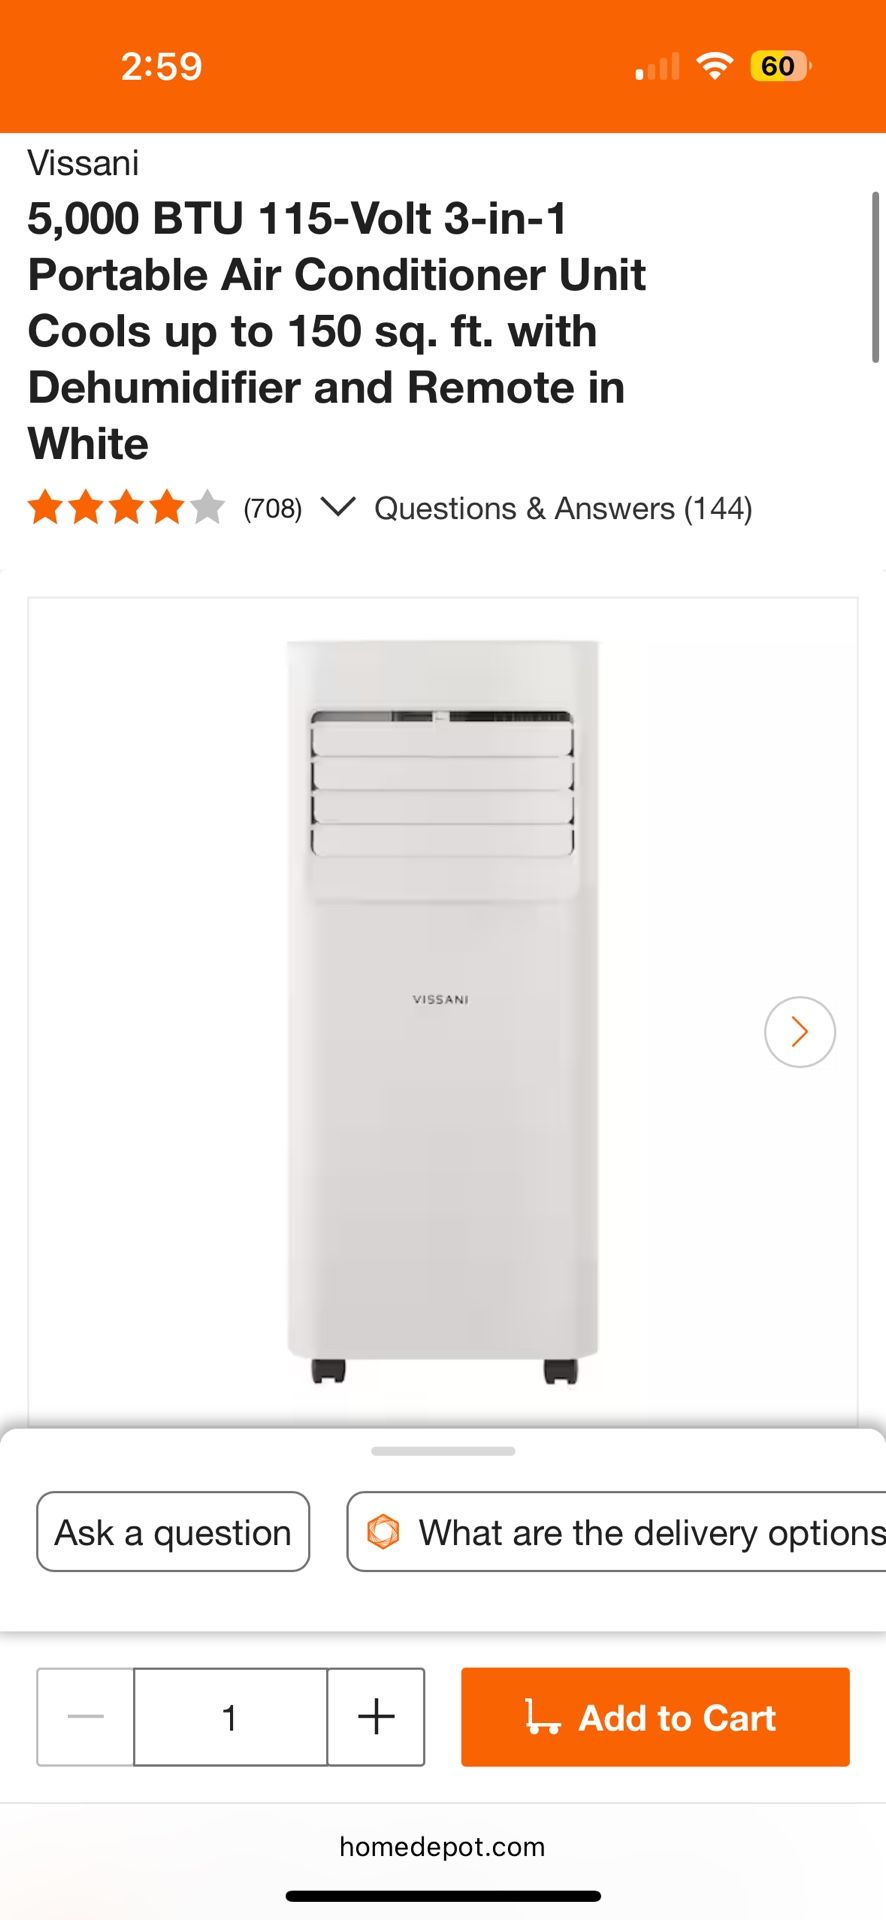Tap the bottom sheet drag handle
Viewport: 886px width, 1920px height.
coord(443,1451)
